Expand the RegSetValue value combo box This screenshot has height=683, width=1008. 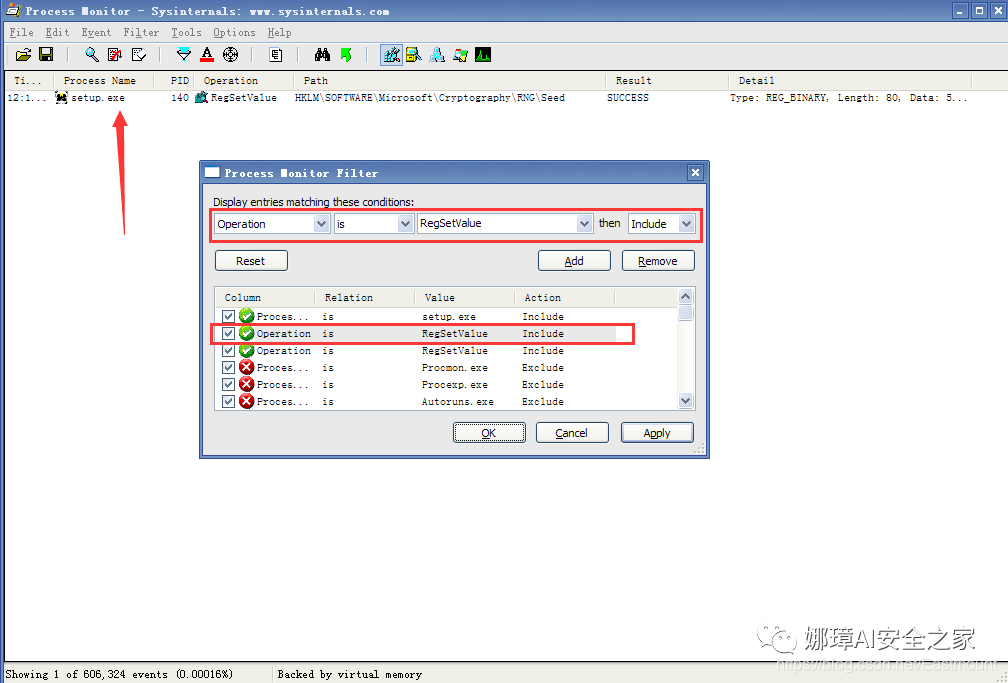click(584, 224)
